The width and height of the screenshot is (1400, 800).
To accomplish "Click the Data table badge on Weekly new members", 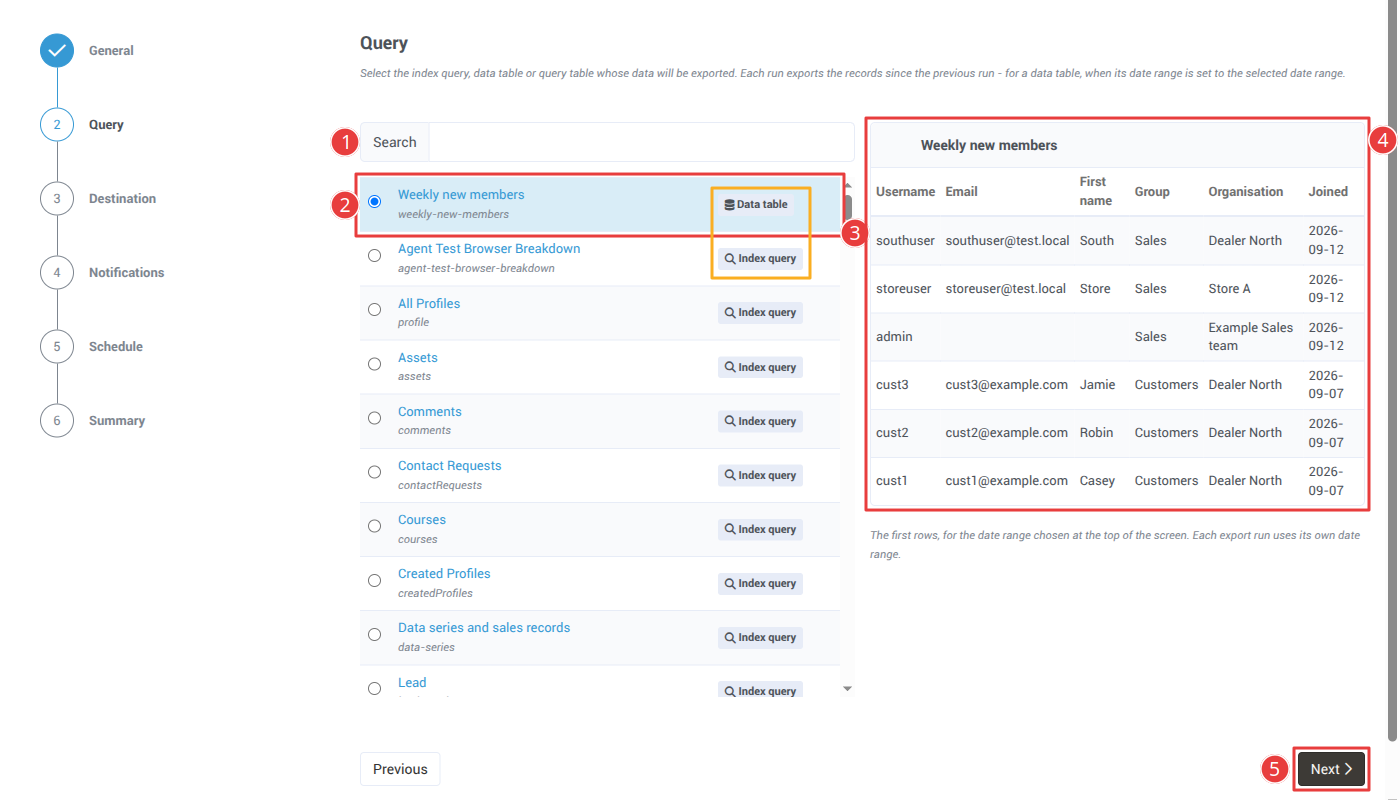I will tap(756, 204).
